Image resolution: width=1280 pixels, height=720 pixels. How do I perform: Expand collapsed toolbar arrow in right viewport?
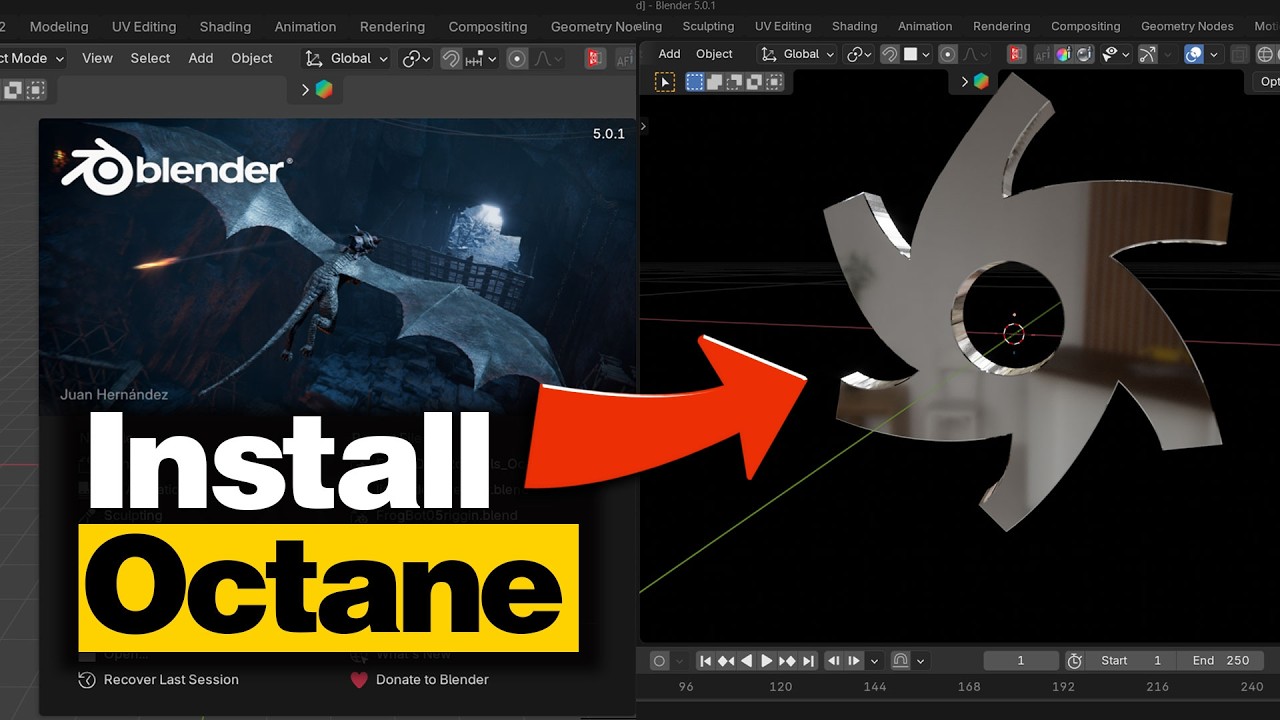click(x=643, y=126)
